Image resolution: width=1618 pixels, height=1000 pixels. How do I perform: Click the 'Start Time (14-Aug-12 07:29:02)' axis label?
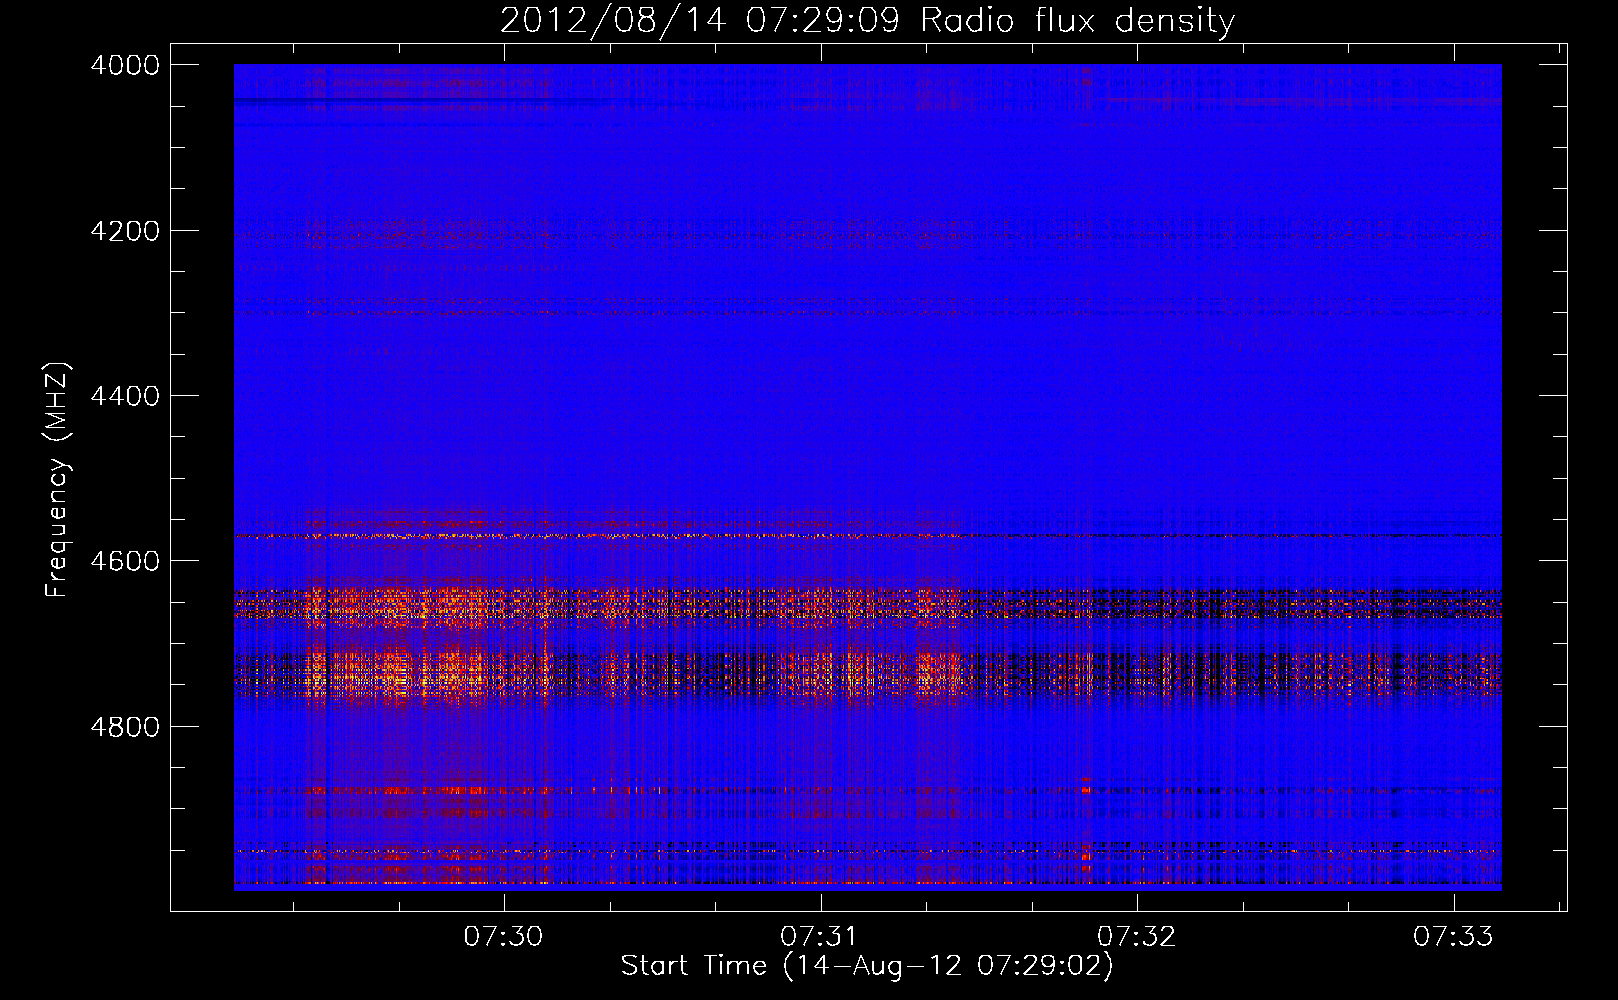click(x=866, y=966)
